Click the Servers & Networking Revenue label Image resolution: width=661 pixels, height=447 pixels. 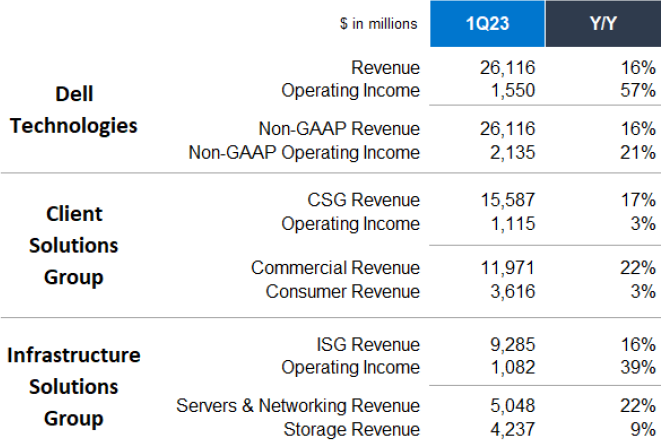(x=298, y=406)
